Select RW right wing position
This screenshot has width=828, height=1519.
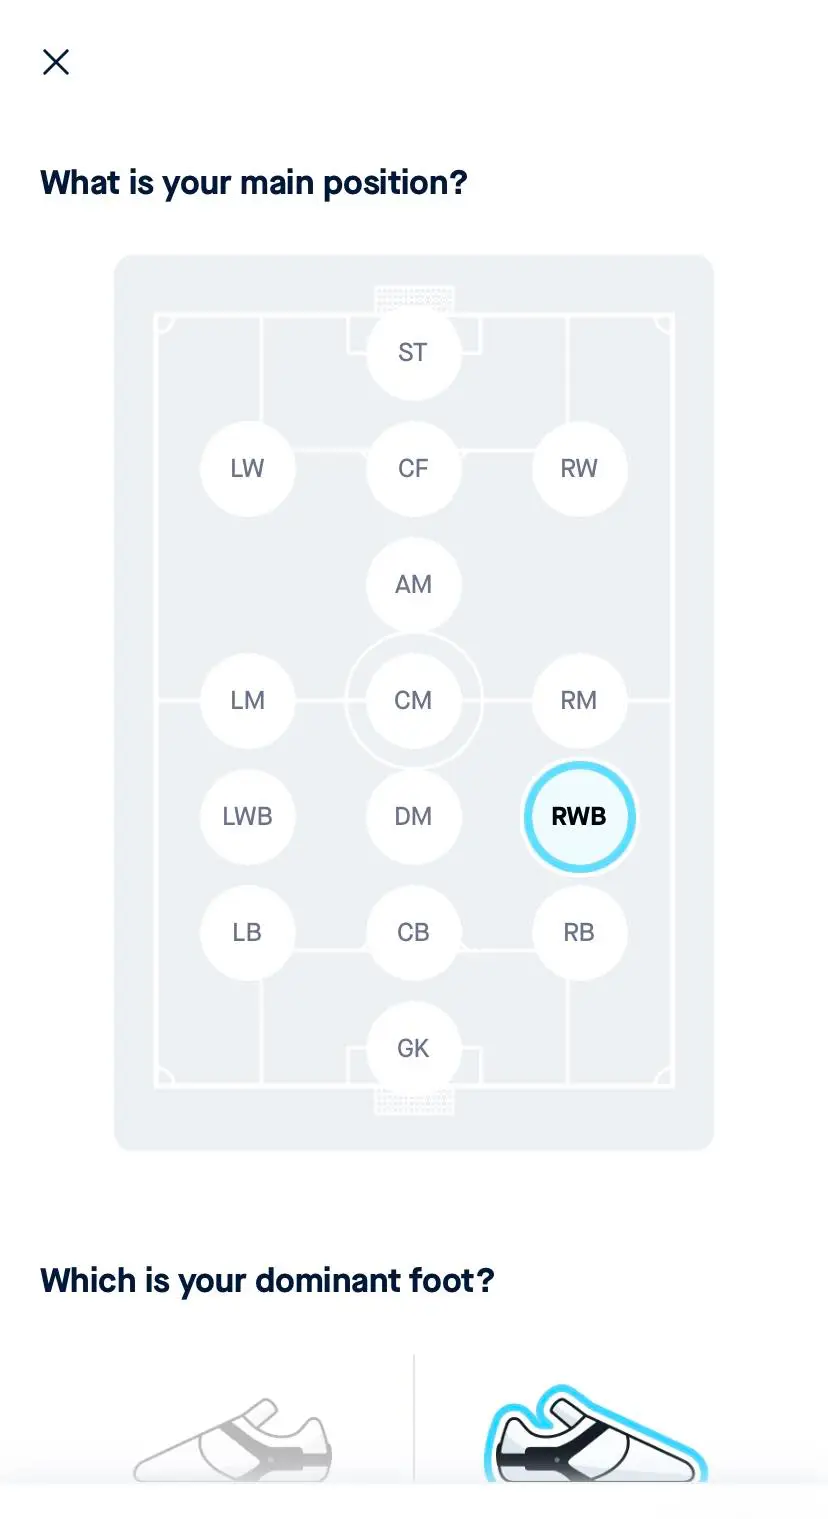[579, 468]
